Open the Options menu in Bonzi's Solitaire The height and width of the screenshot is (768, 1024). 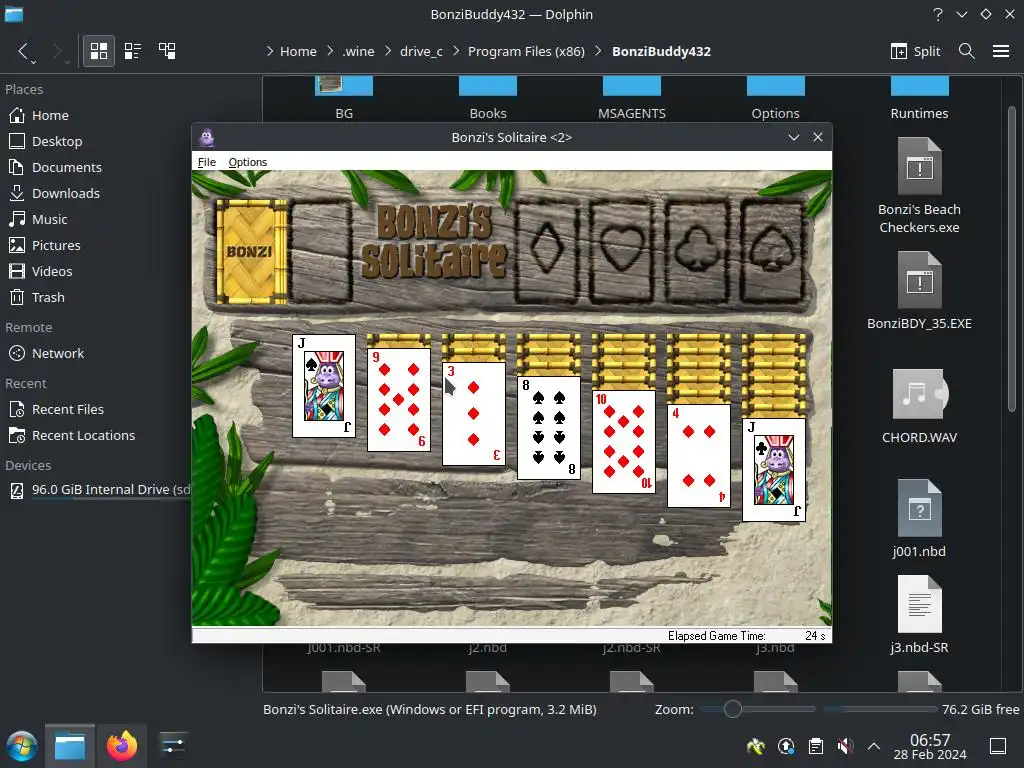pos(248,162)
